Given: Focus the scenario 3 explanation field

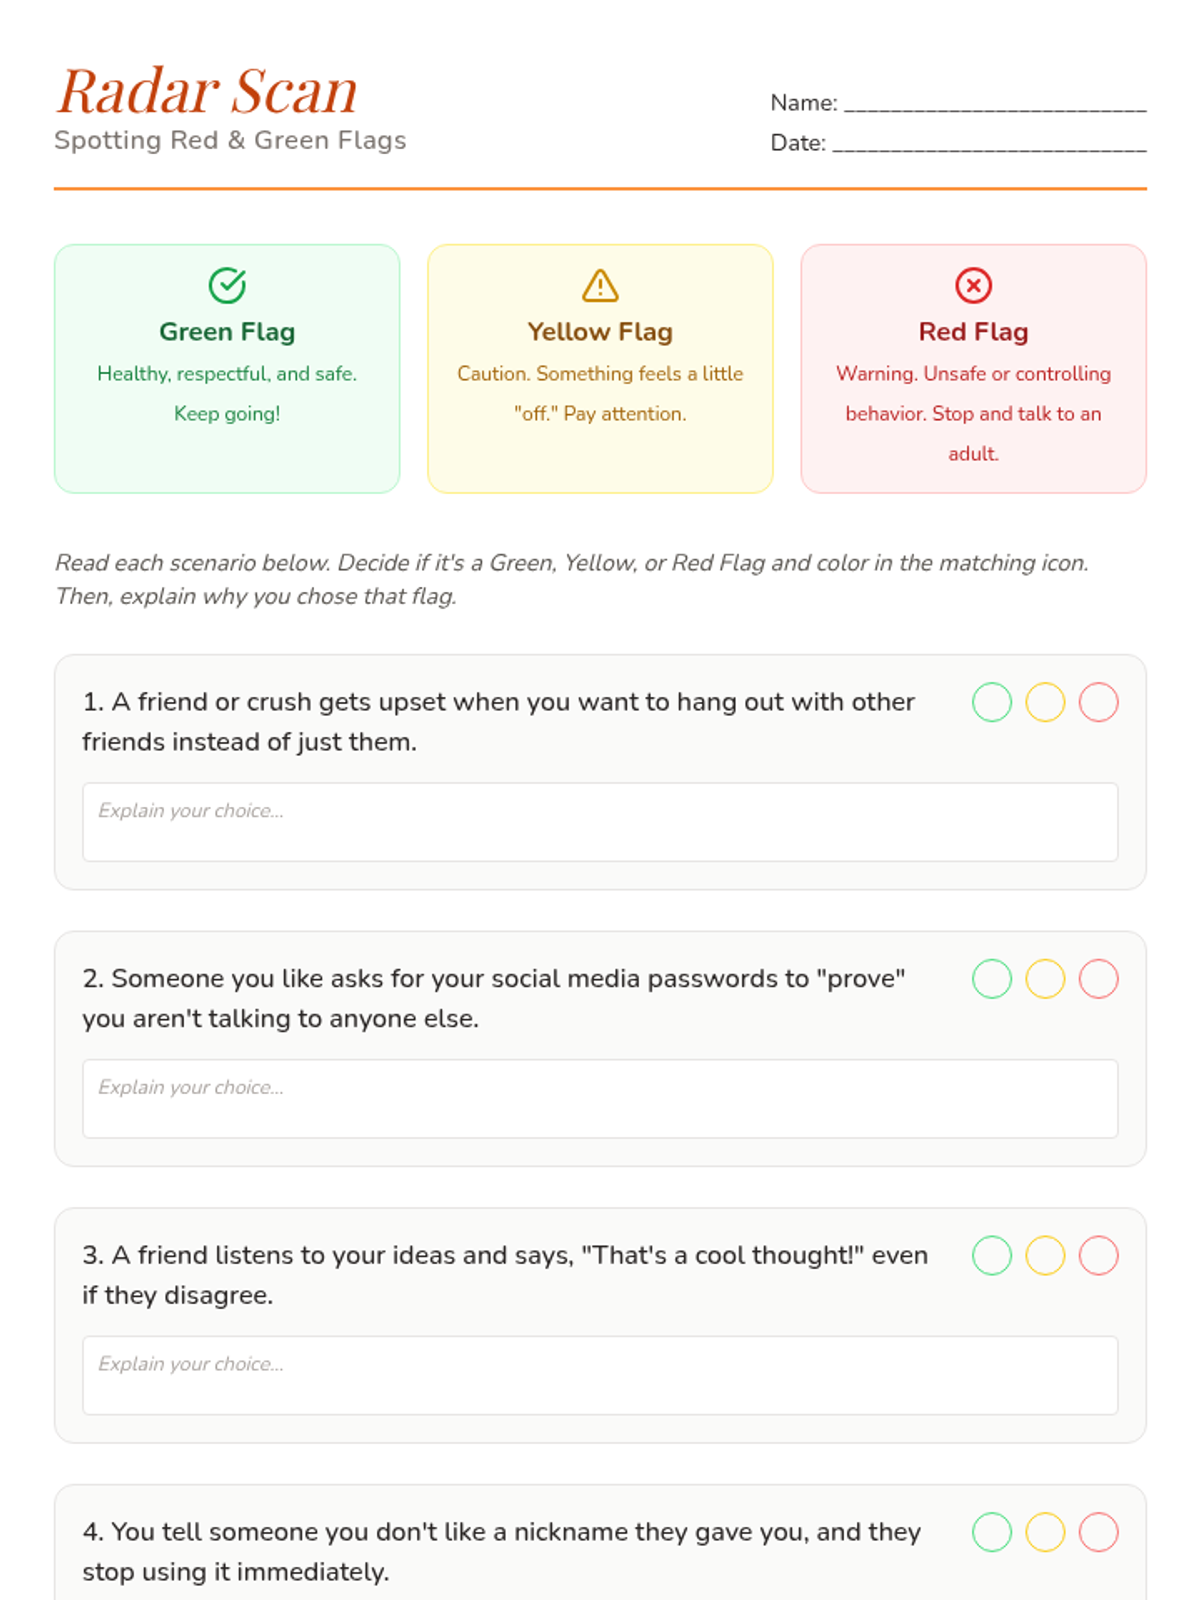Looking at the screenshot, I should click(x=600, y=1375).
